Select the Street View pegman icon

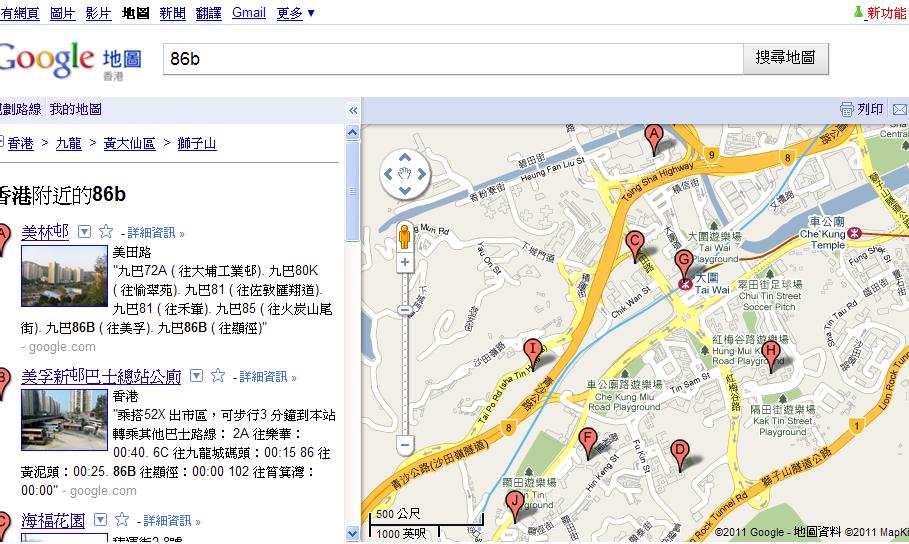(x=405, y=237)
